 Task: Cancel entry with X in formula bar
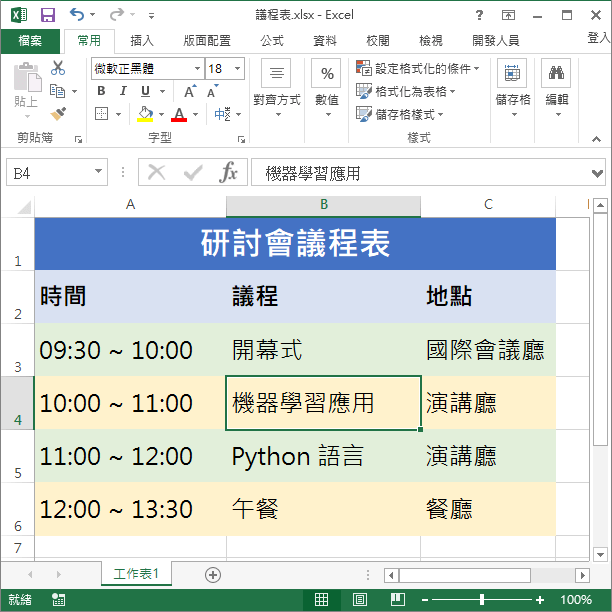click(157, 172)
